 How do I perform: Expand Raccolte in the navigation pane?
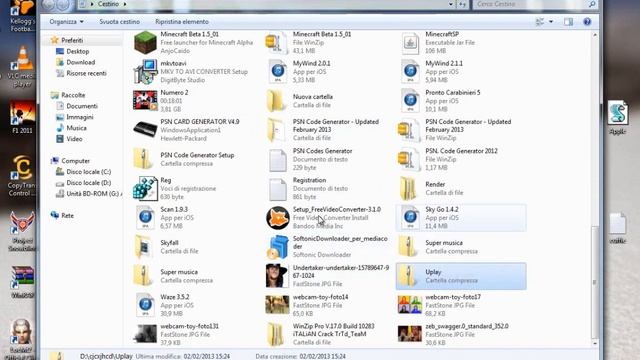click(x=73, y=95)
